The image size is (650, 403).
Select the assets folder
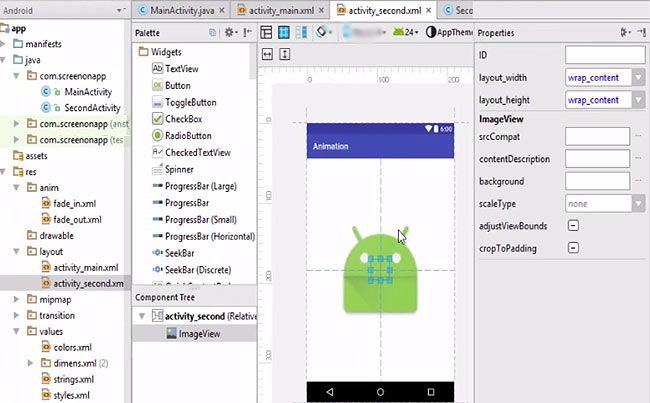[36, 156]
